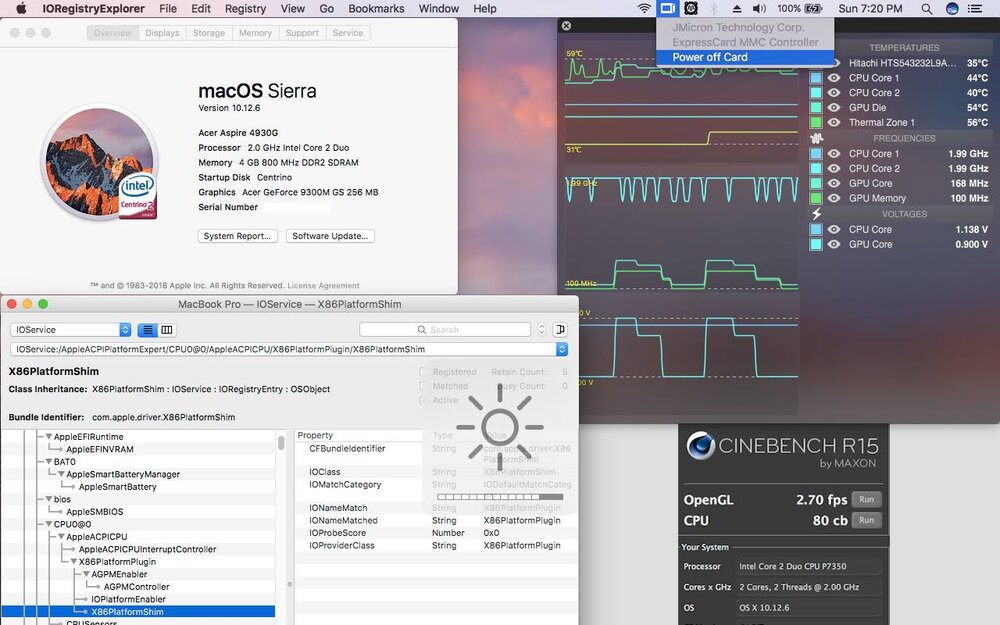Screen dimensions: 1000x625
Task: Click the System Report button
Action: pyautogui.click(x=238, y=236)
